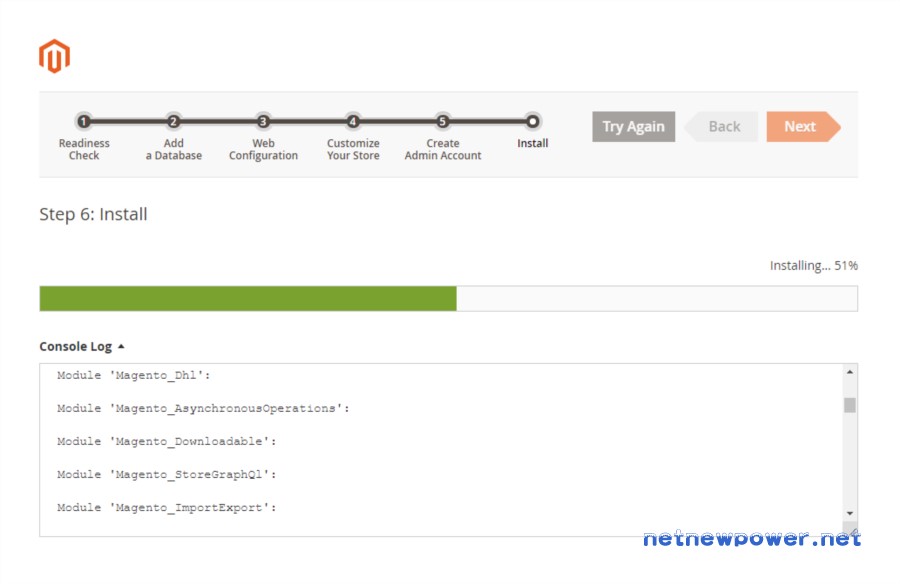900x584 pixels.
Task: Select step 1 Readiness Check circle
Action: pos(84,121)
